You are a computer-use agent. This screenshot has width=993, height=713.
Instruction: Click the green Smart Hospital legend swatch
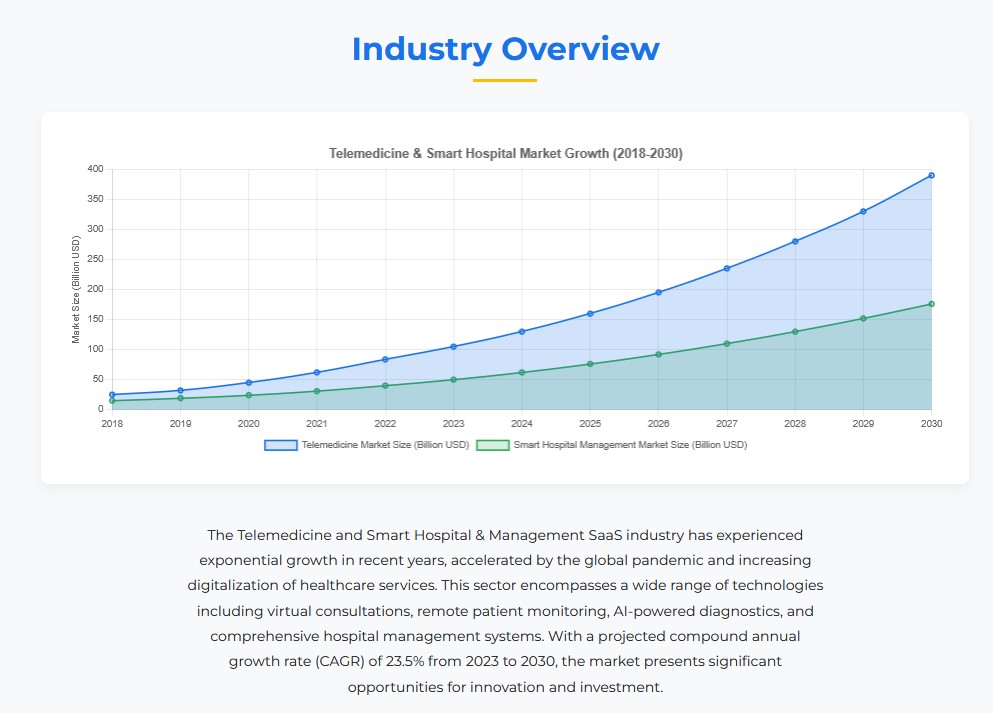pos(492,445)
